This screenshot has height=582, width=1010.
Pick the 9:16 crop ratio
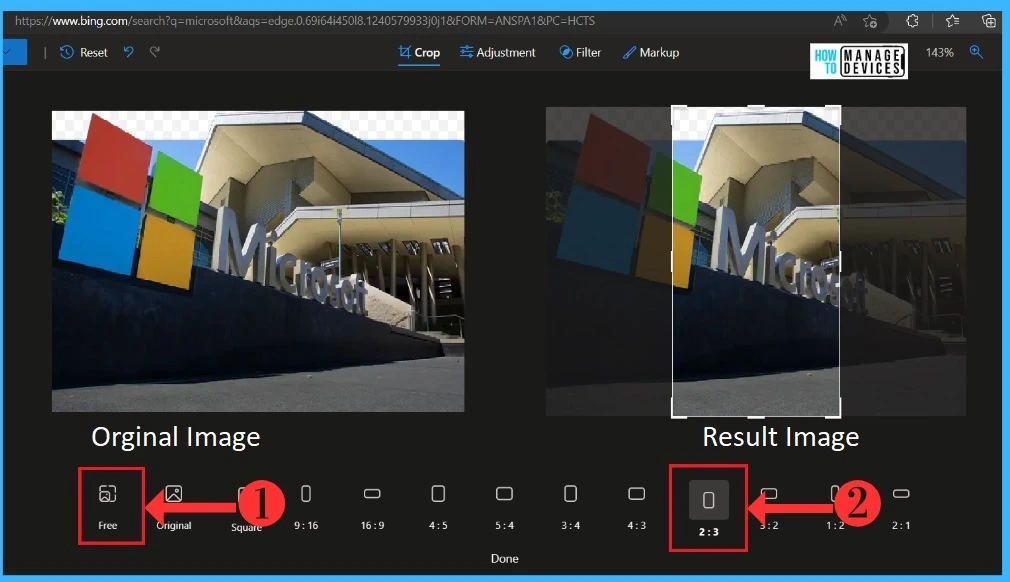306,507
